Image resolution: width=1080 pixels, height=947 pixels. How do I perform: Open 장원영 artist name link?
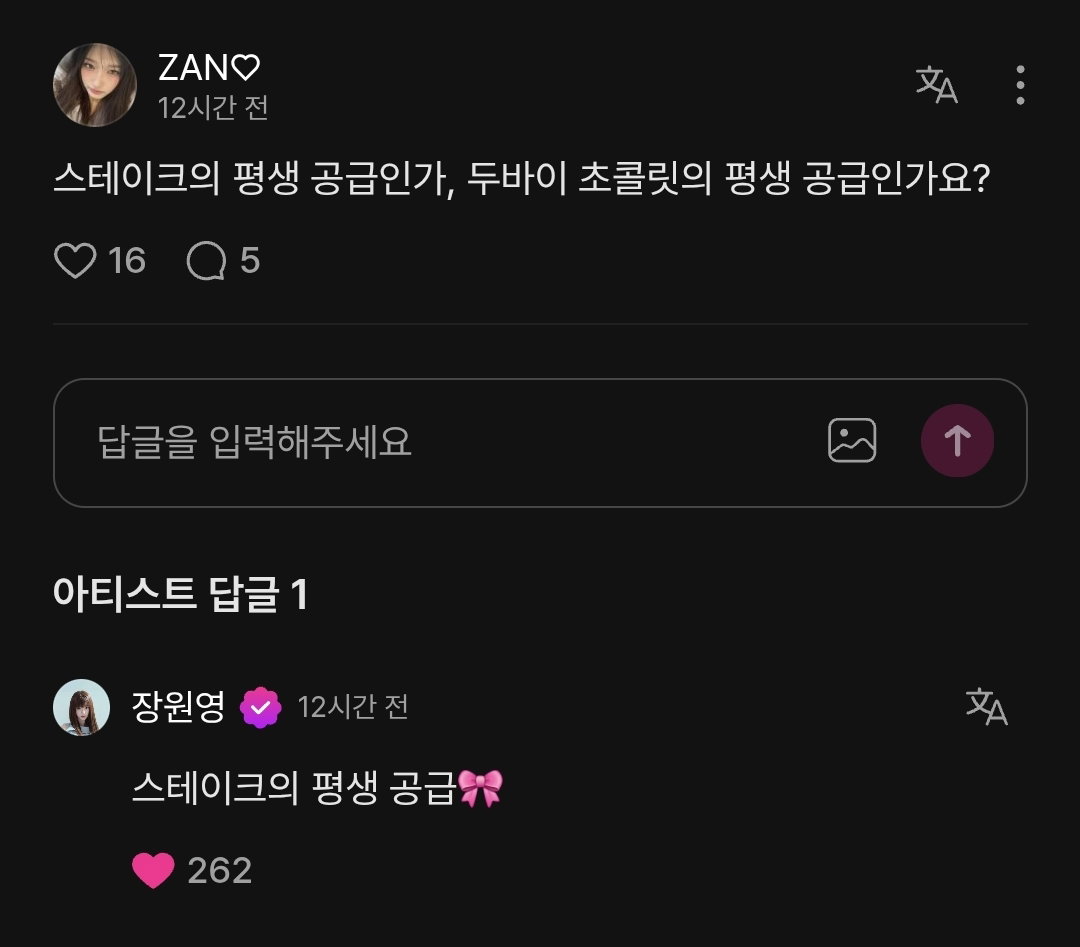(x=178, y=707)
